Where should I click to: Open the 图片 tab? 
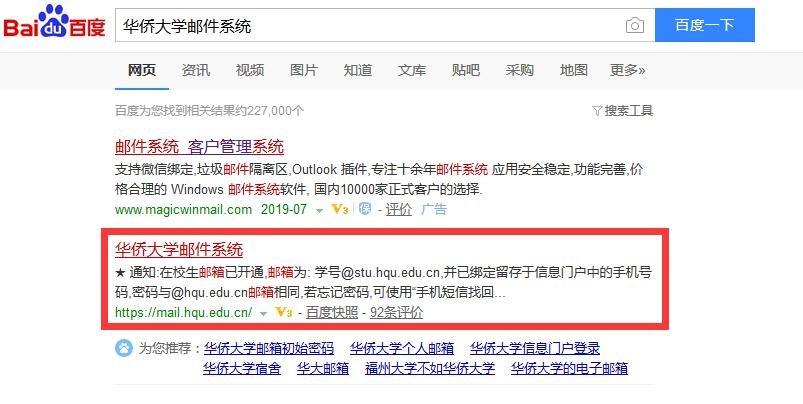coord(304,70)
